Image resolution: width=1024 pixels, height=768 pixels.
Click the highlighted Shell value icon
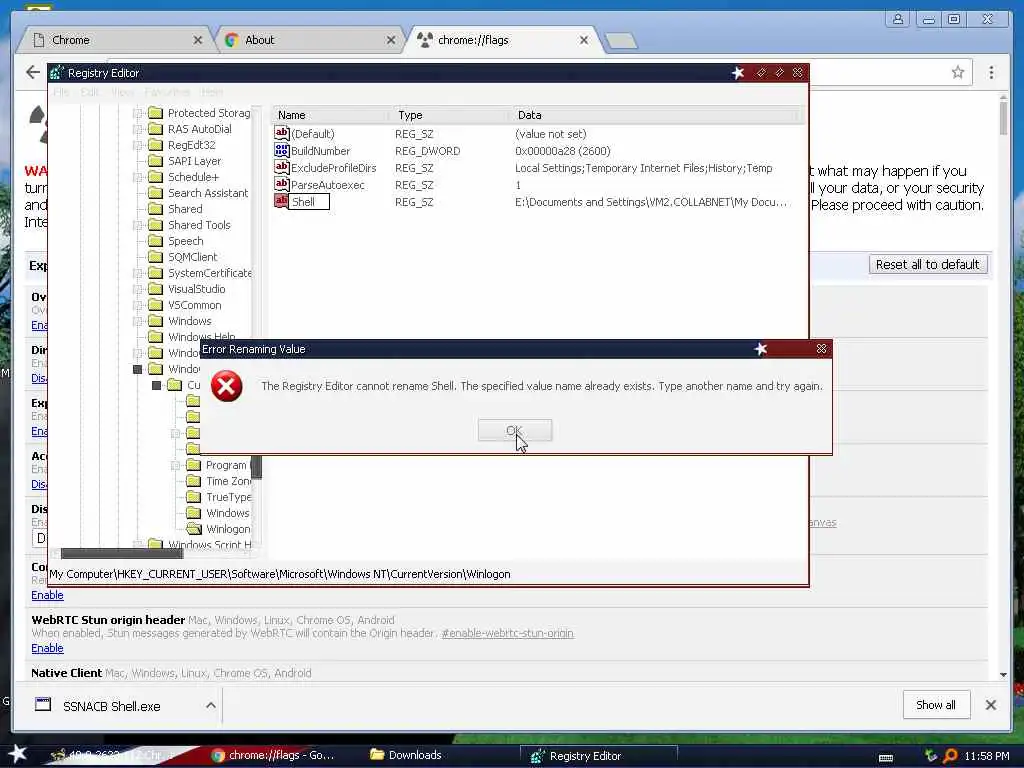[x=281, y=201]
